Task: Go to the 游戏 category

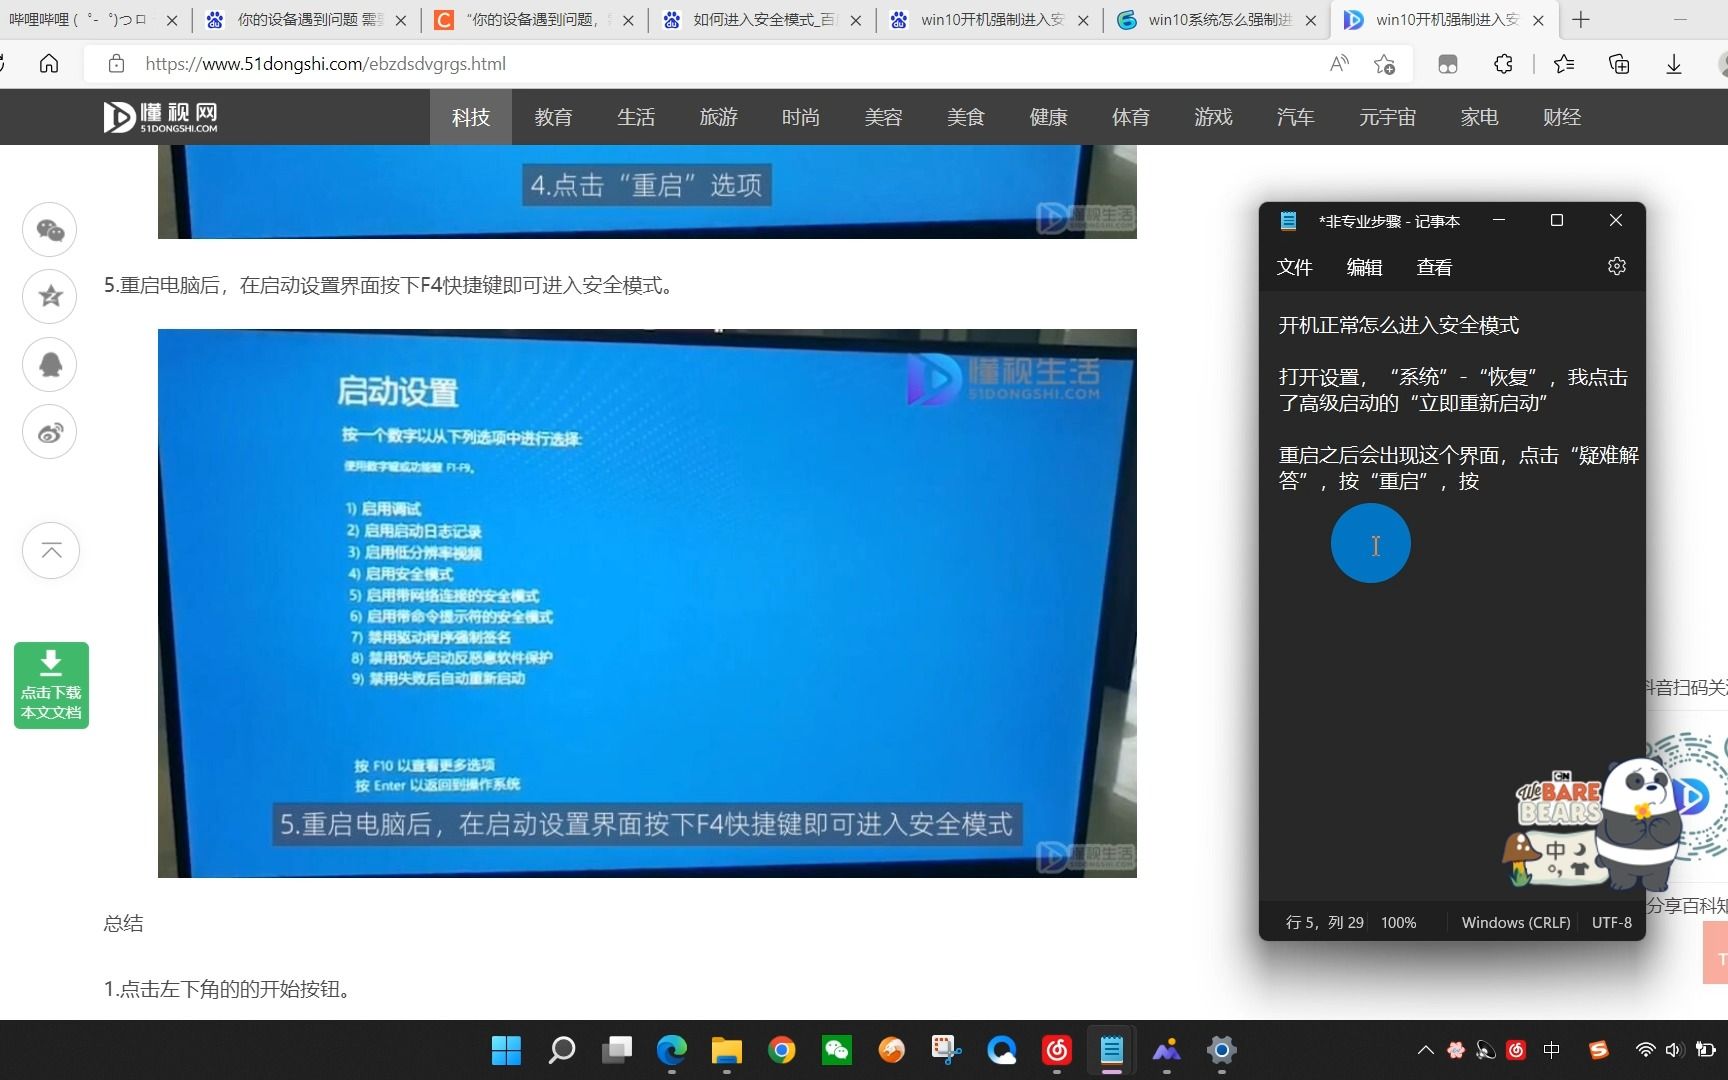Action: point(1213,117)
